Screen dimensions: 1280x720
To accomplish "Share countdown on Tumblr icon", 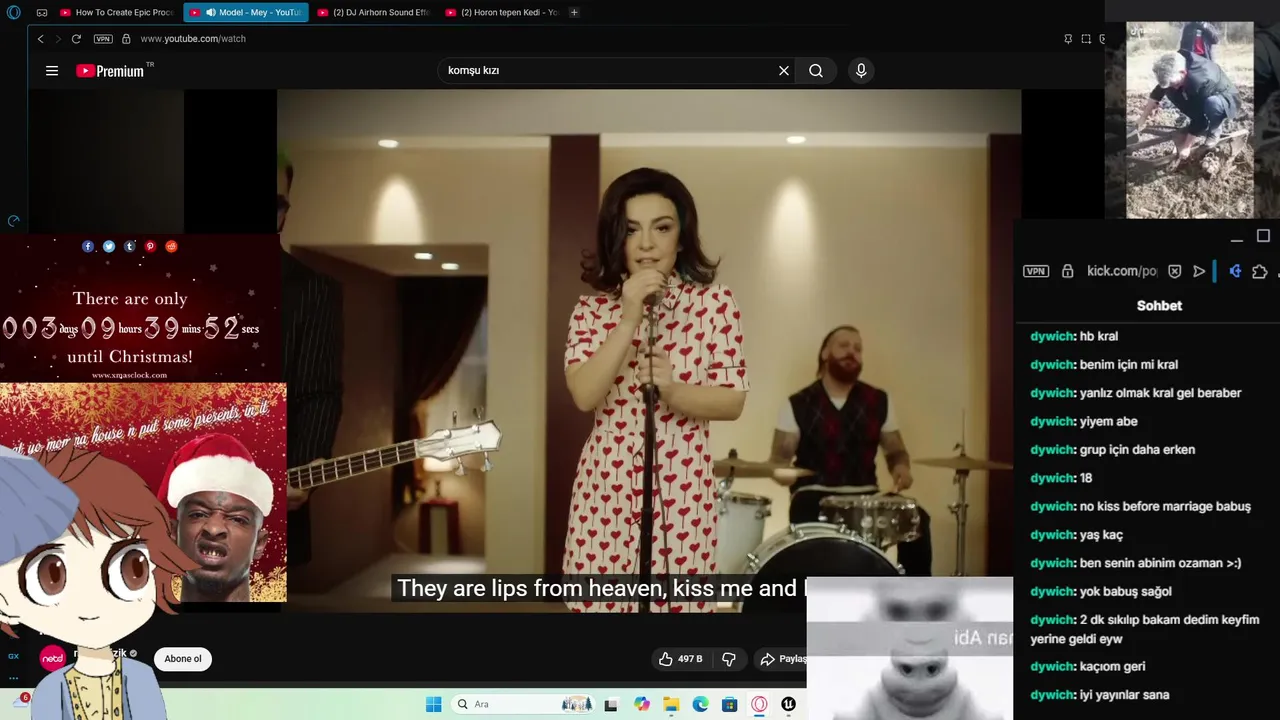I will 130,246.
